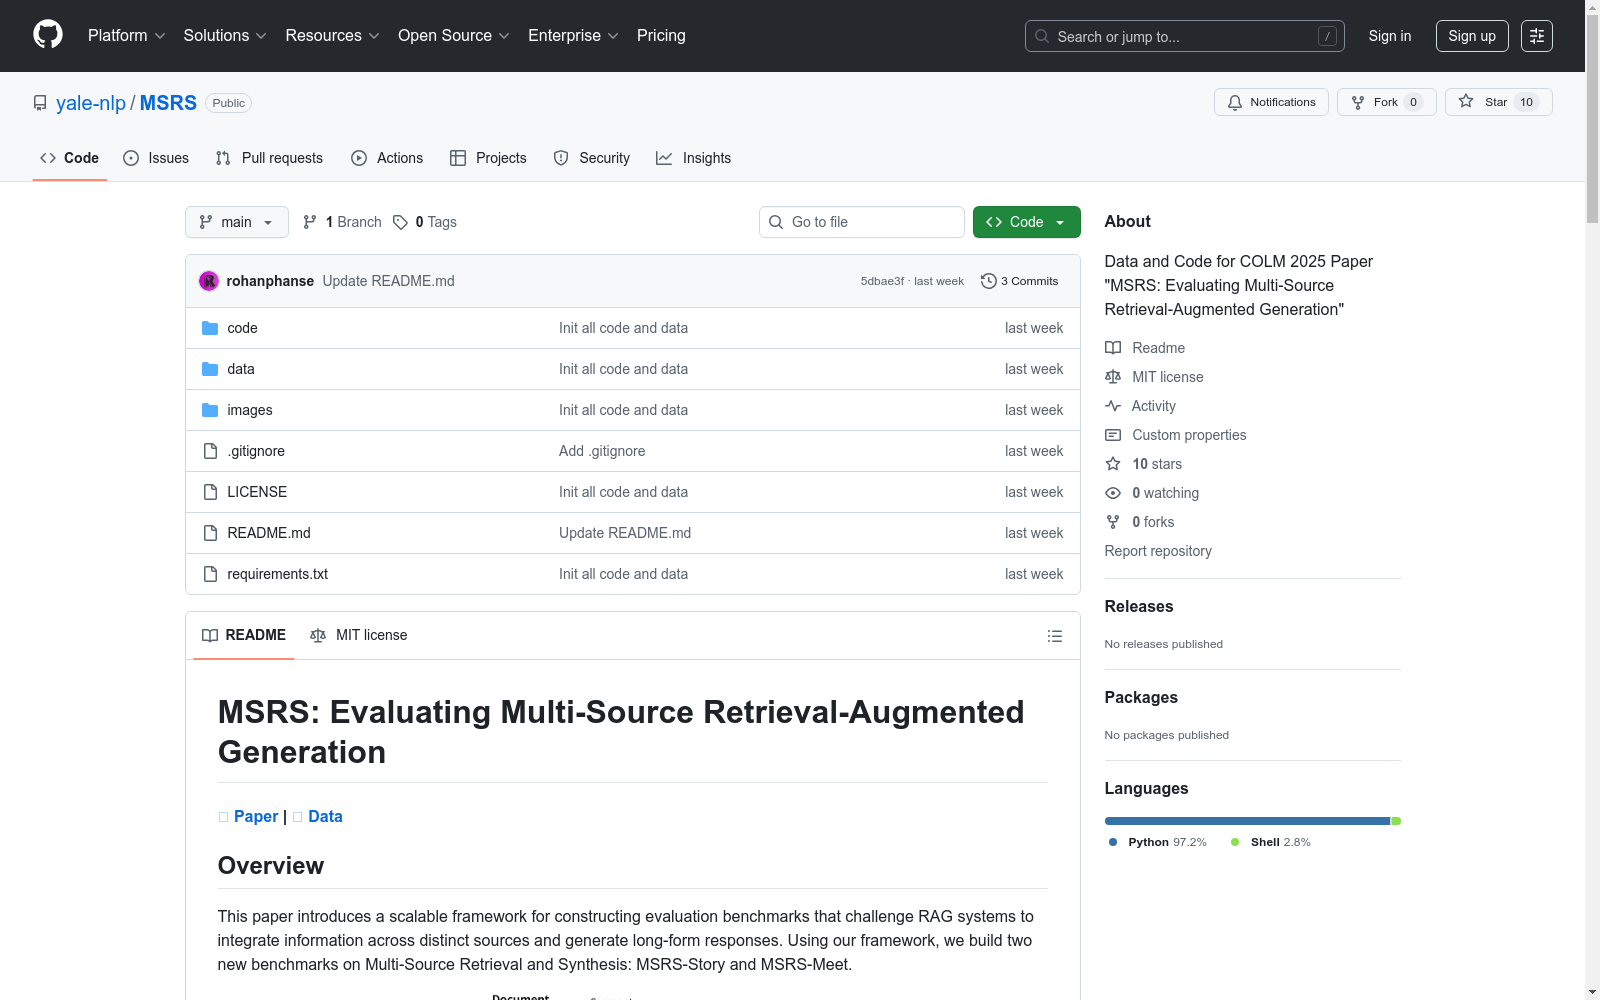Screen dimensions: 1600x1000
Task: Expand the Platform menu
Action: coord(127,36)
